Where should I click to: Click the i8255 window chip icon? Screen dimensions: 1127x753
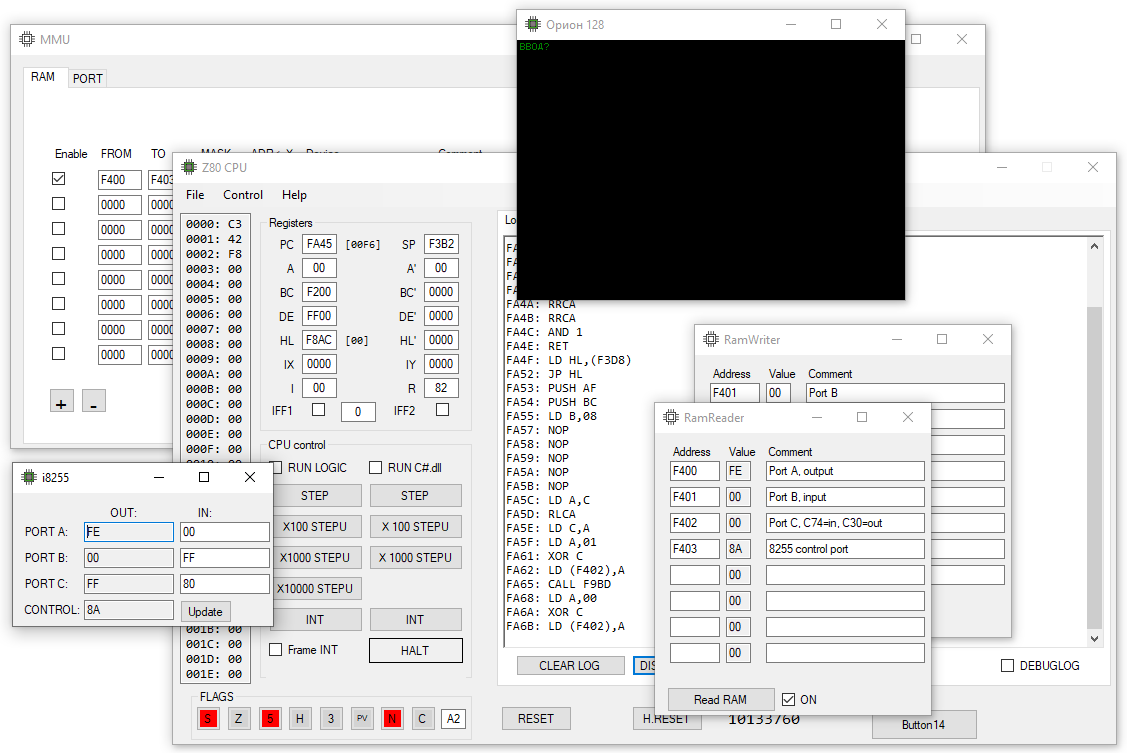click(29, 477)
